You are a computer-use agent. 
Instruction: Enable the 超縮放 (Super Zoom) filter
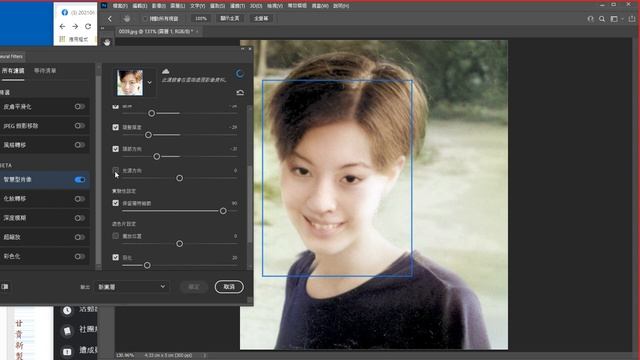tap(80, 237)
